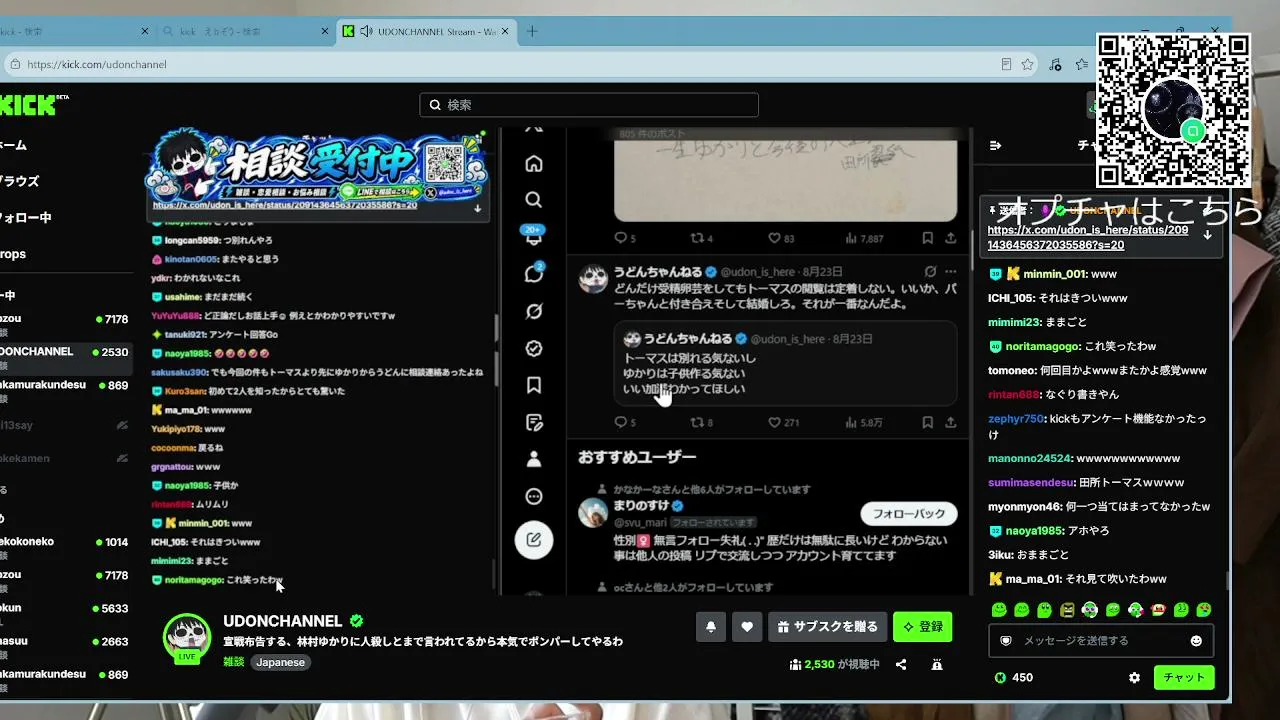Open the X search magnifier icon
1280x720 pixels.
[534, 200]
